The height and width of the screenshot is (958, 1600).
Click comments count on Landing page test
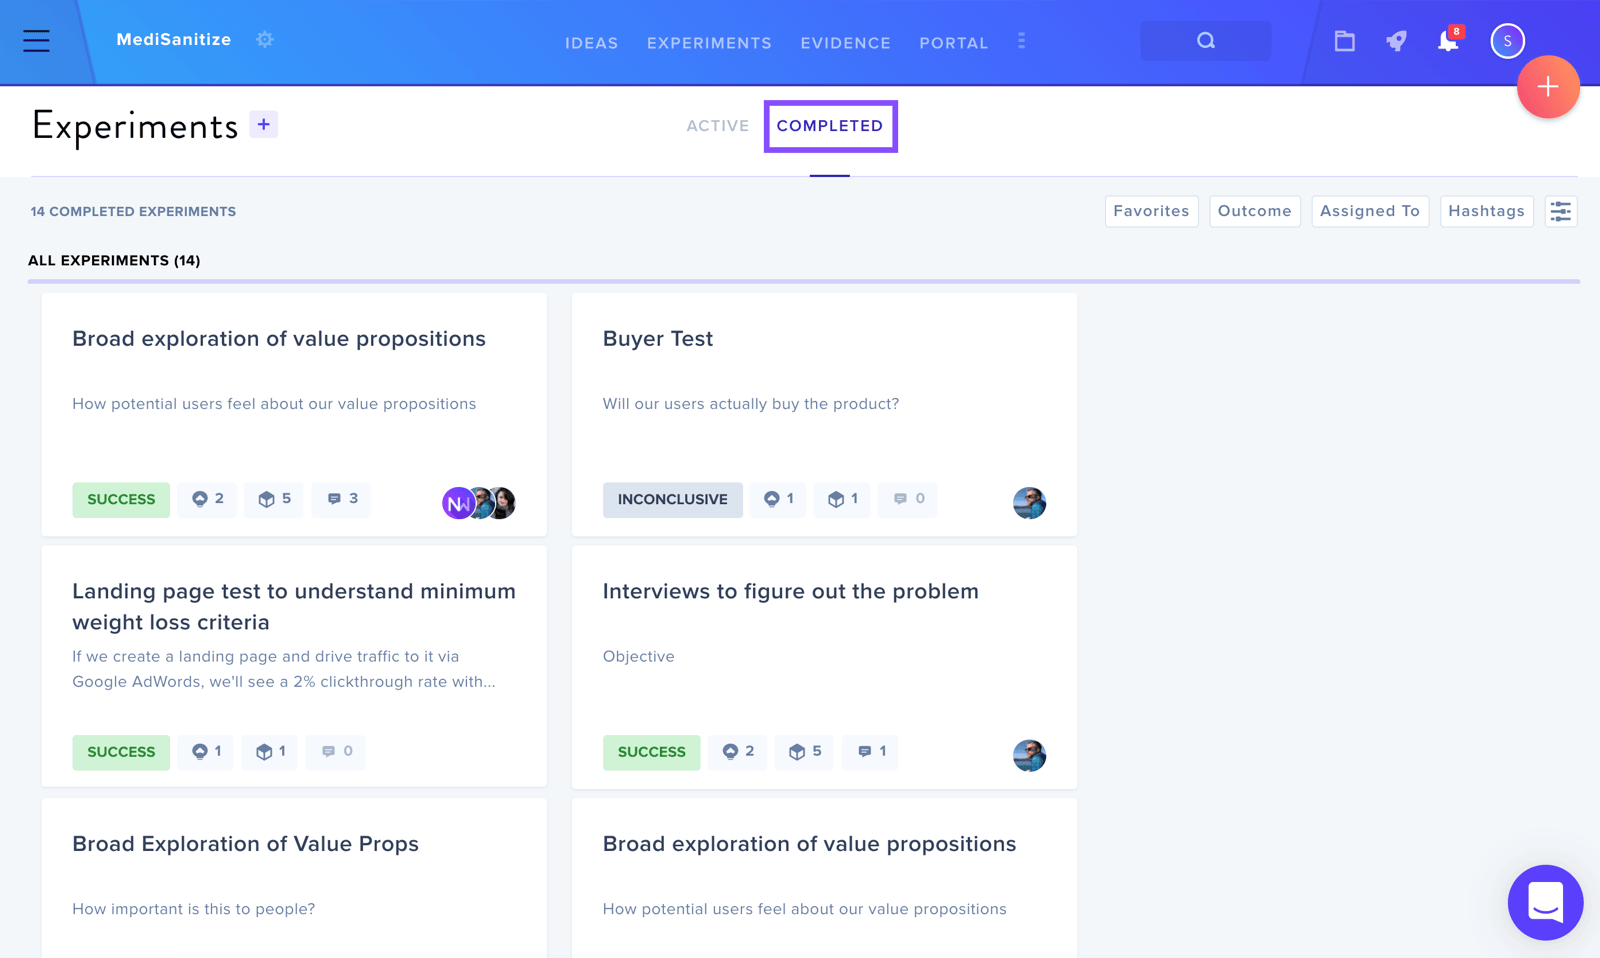336,752
